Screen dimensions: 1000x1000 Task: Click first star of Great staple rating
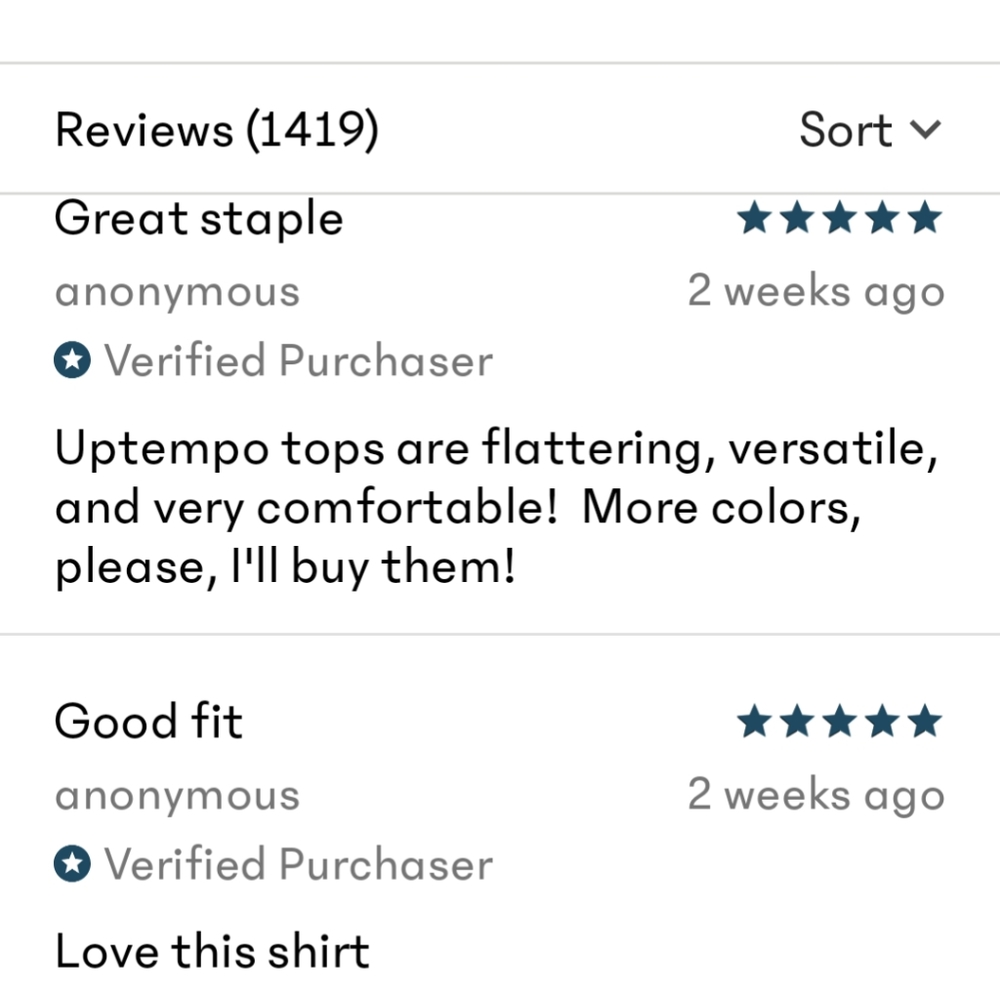pyautogui.click(x=755, y=217)
